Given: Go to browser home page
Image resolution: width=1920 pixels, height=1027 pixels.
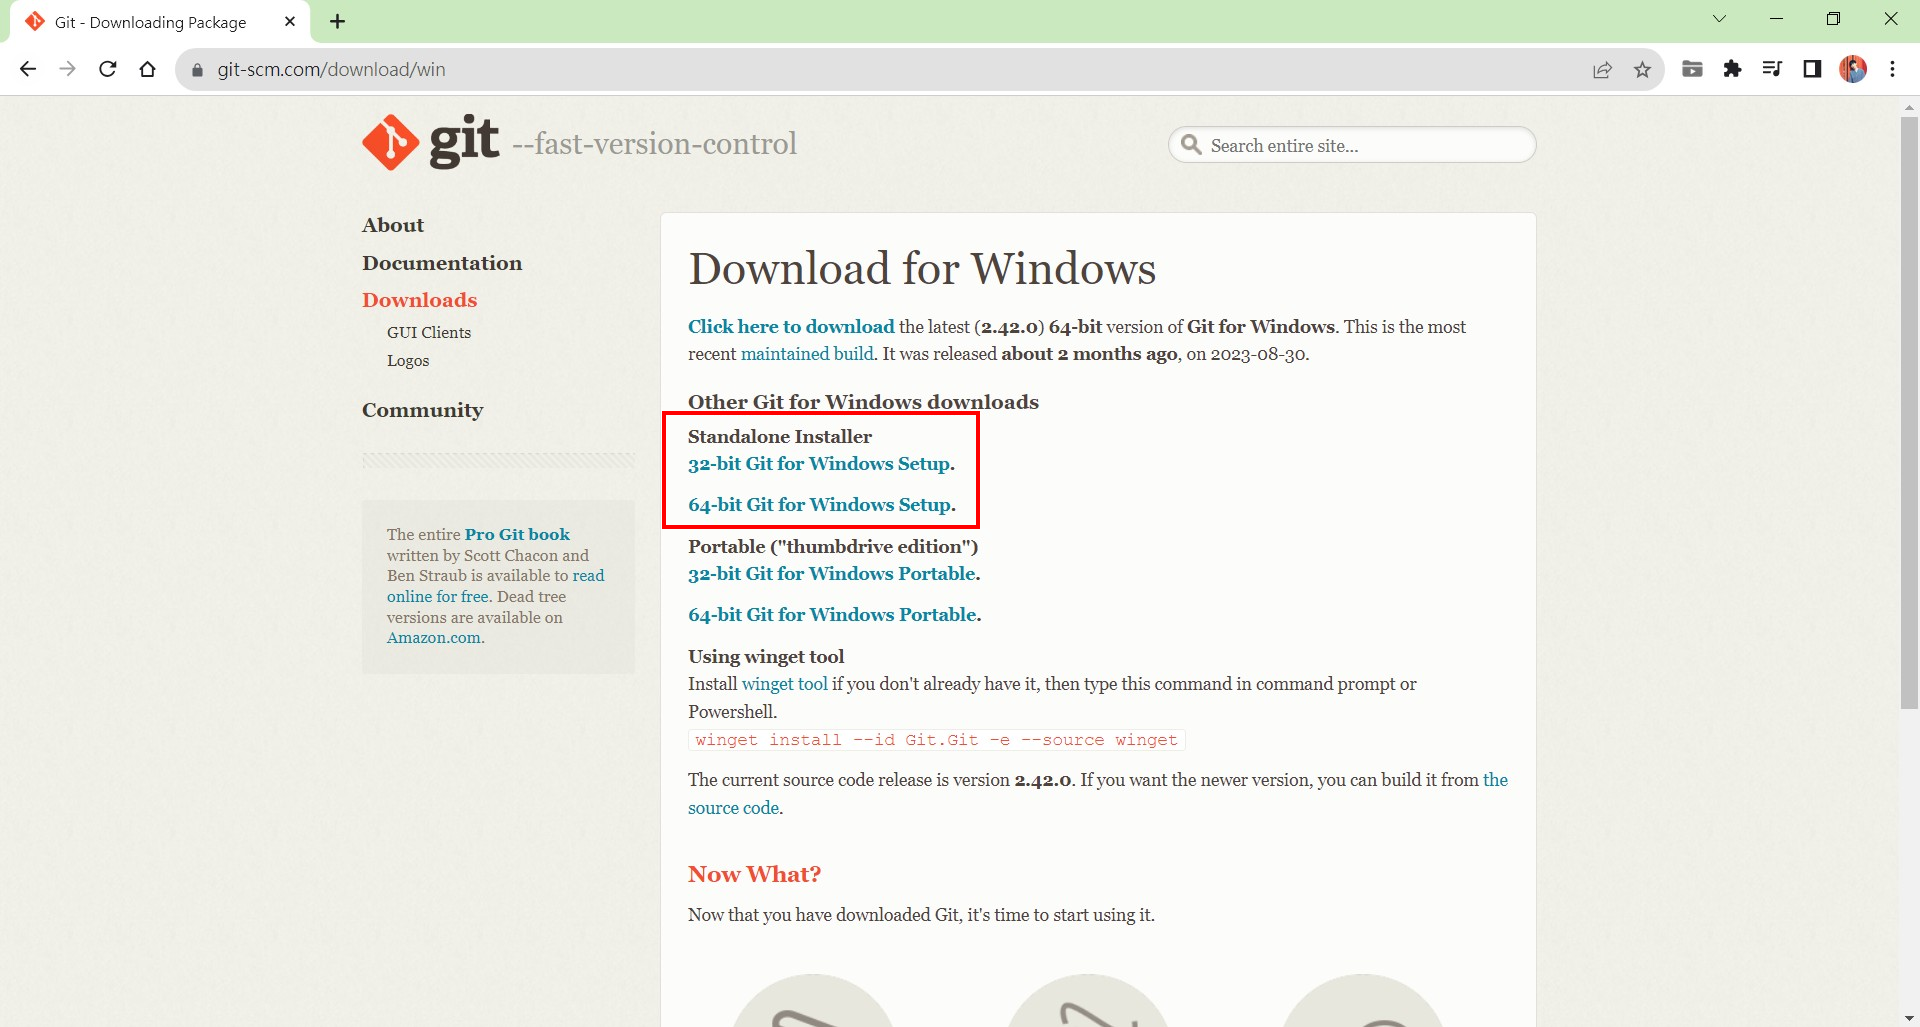Looking at the screenshot, I should [148, 69].
